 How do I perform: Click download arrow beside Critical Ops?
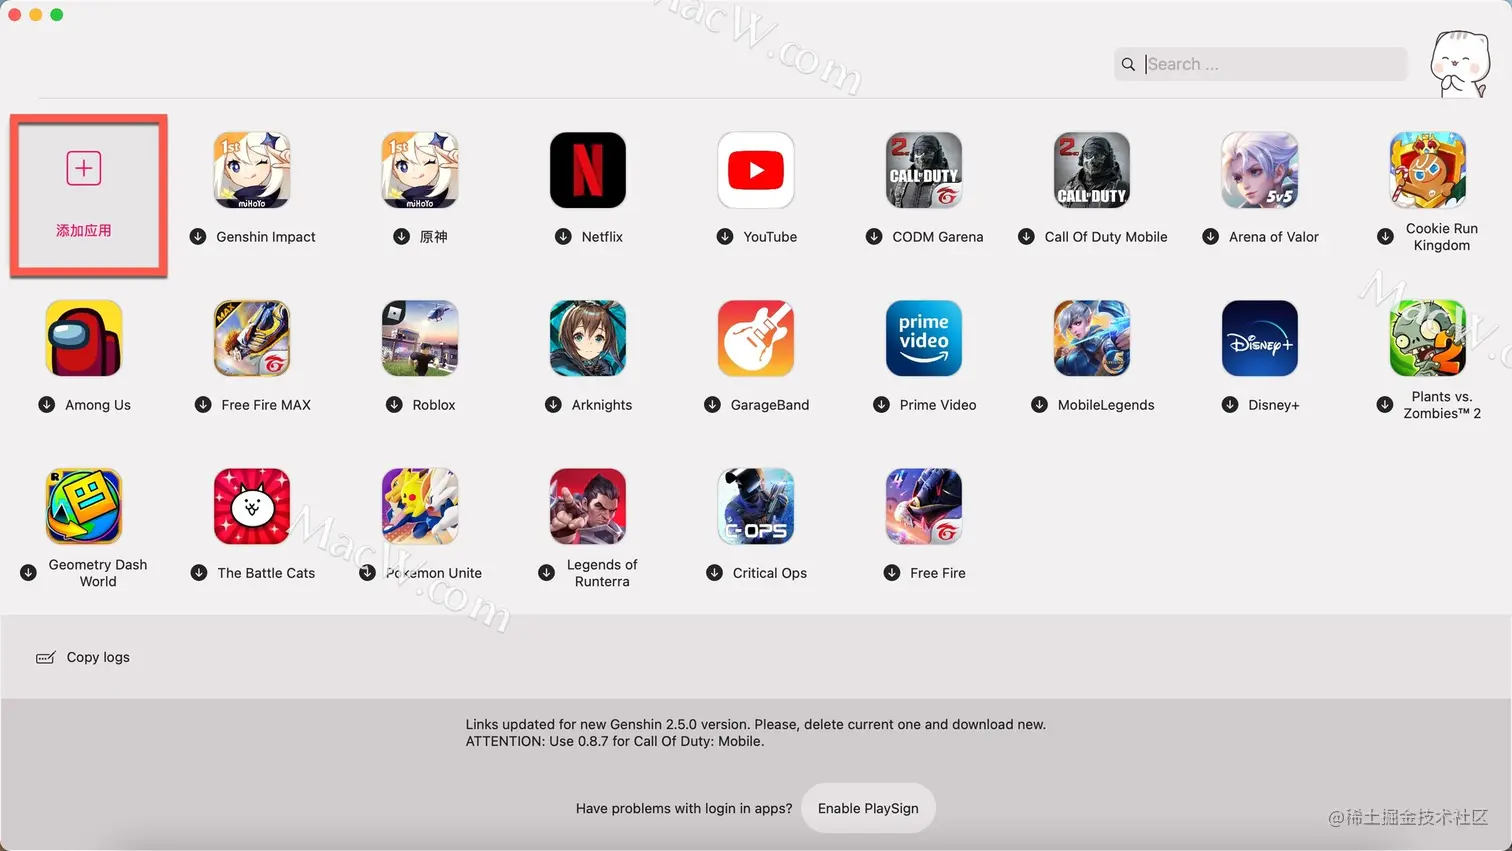pos(714,573)
